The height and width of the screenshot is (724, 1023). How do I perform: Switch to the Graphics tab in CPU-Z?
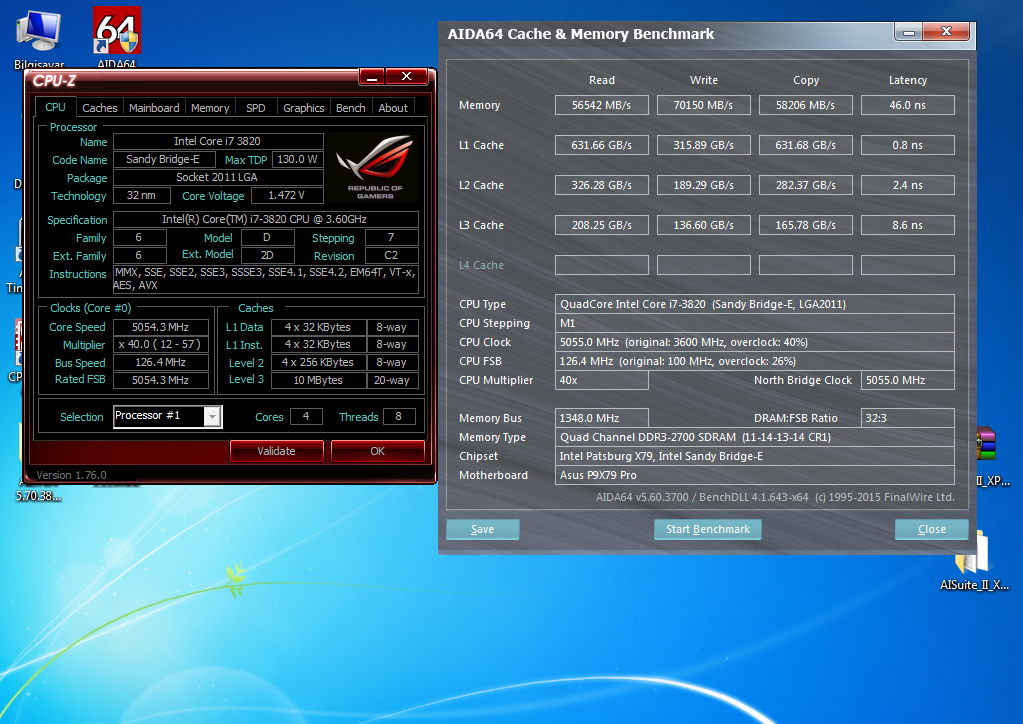coord(303,108)
